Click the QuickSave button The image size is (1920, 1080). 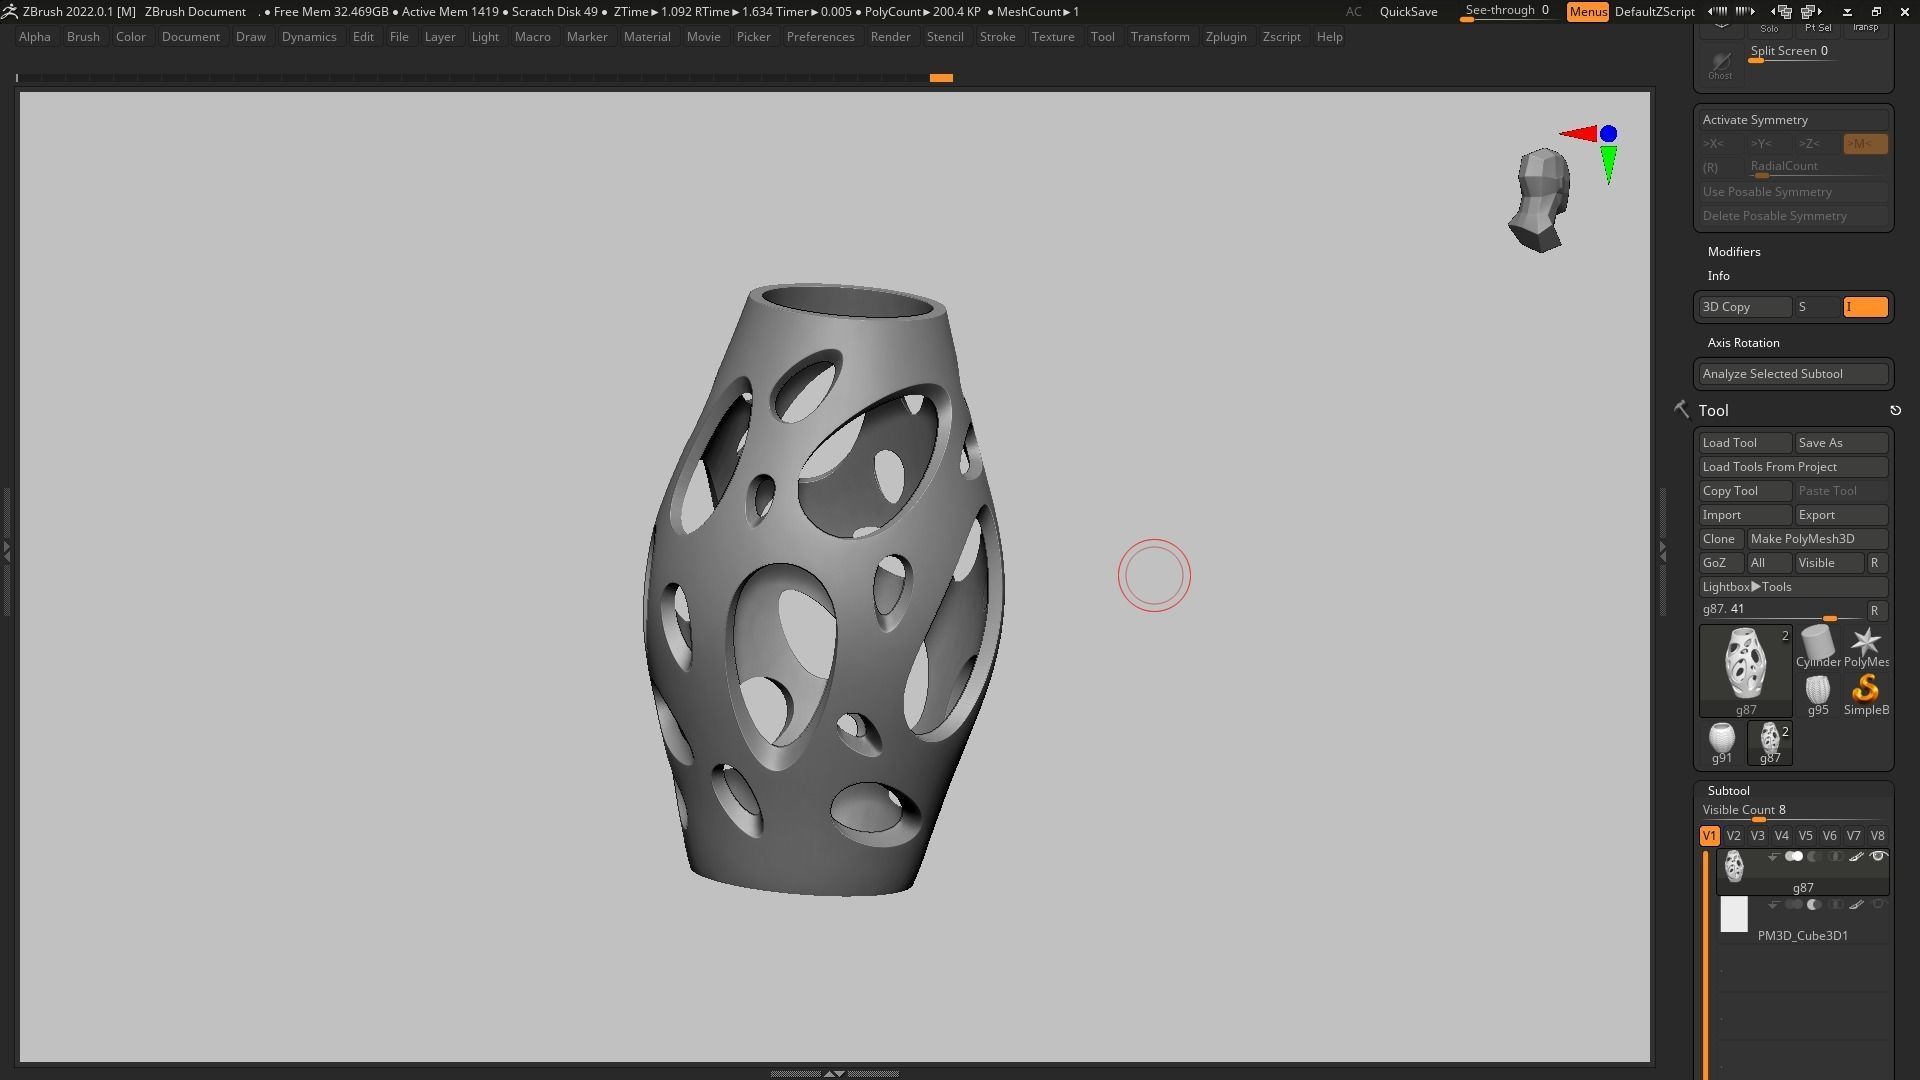click(1408, 12)
